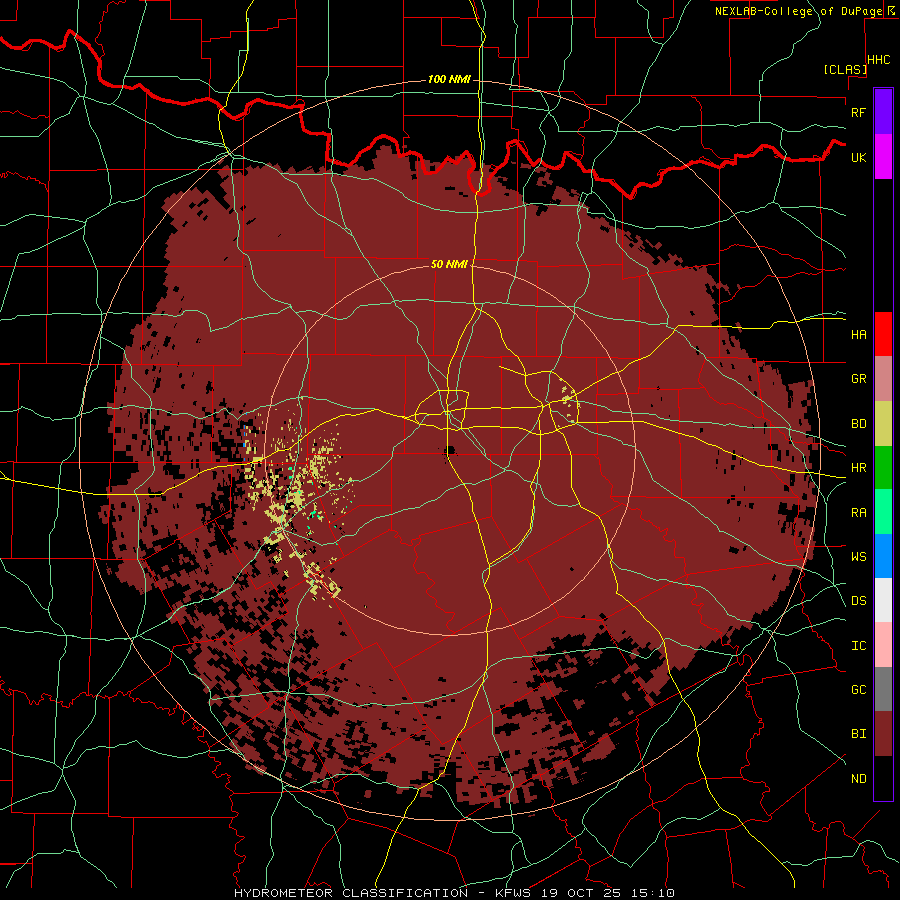Click the purple RF legend swatch
The width and height of the screenshot is (900, 900).
pos(883,112)
